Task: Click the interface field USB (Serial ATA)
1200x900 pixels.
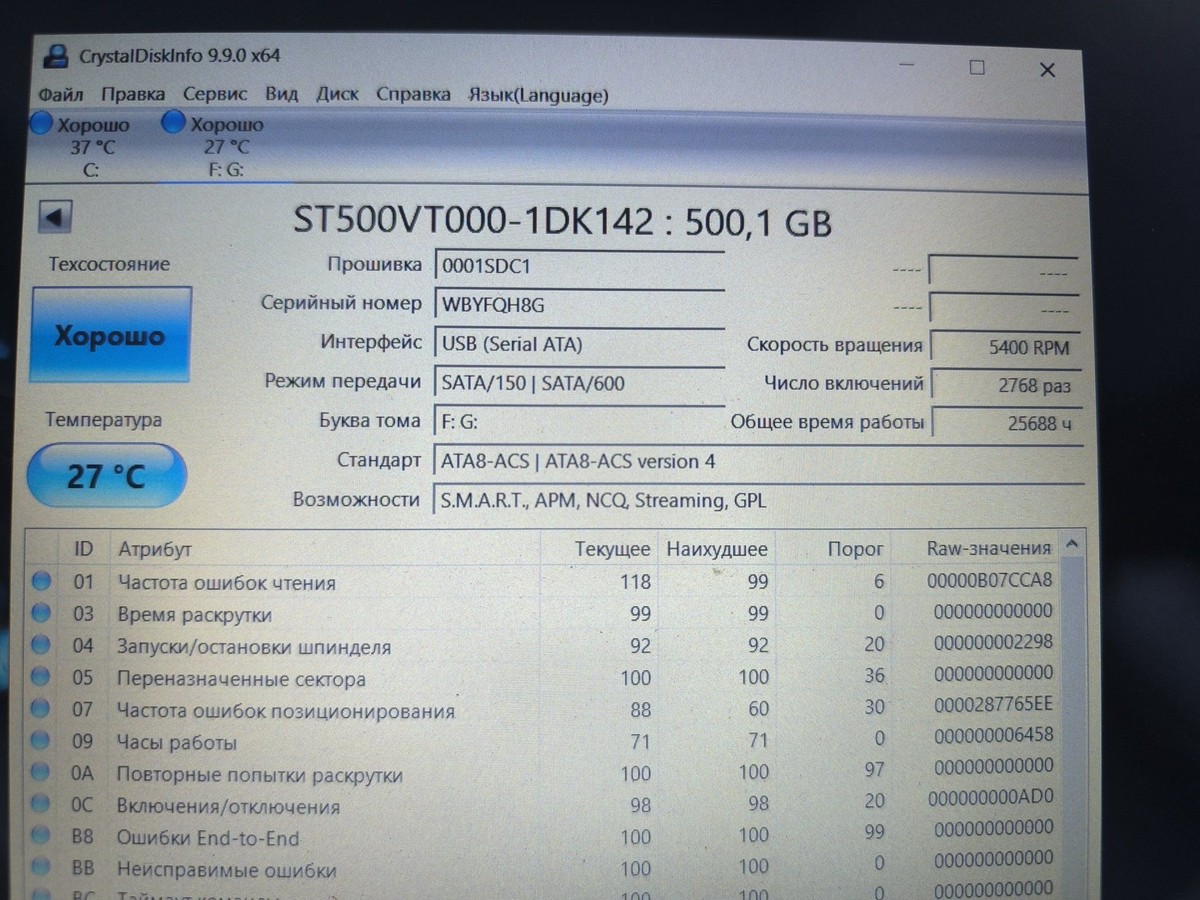Action: pos(580,344)
